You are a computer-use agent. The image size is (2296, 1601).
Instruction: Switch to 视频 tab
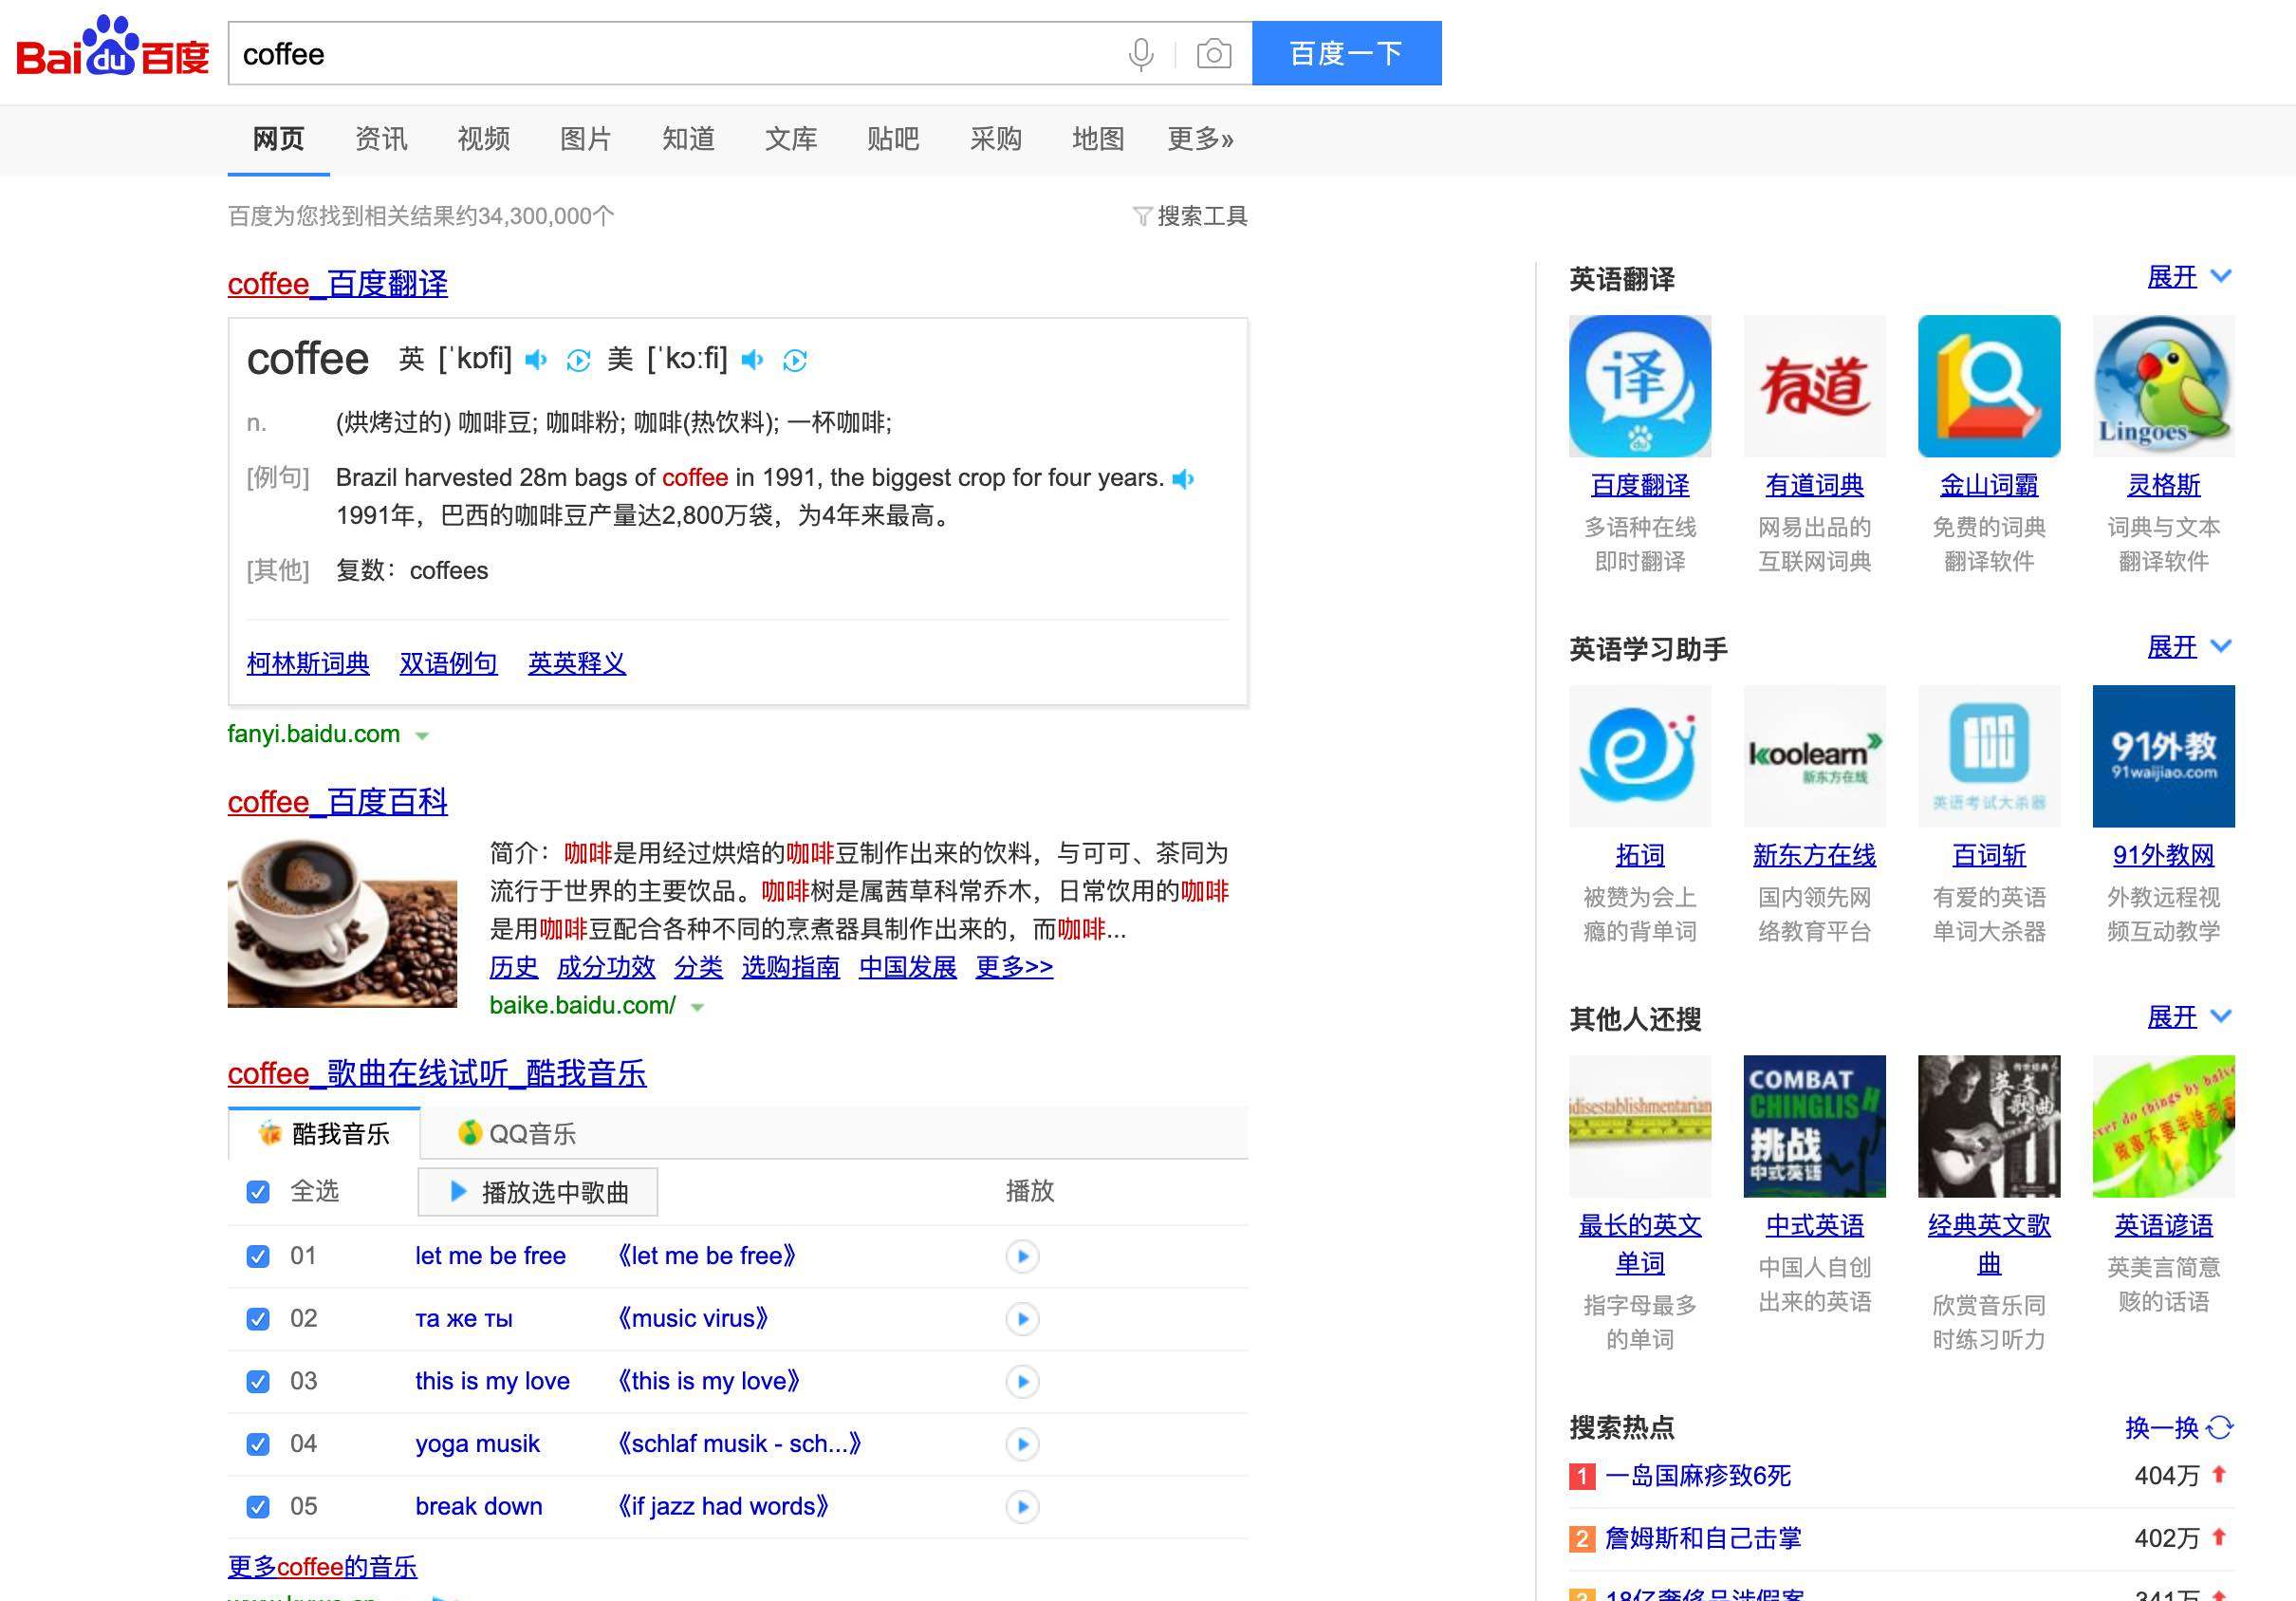point(483,139)
